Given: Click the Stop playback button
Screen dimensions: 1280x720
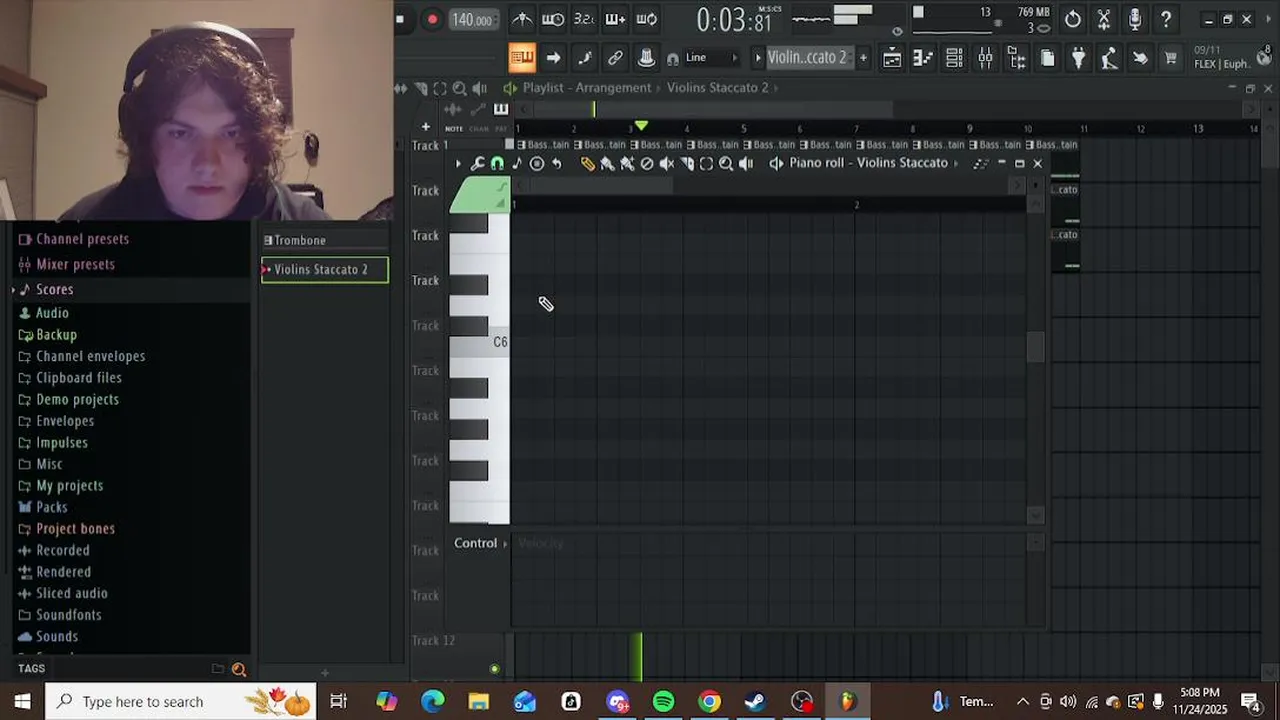Looking at the screenshot, I should (x=400, y=19).
